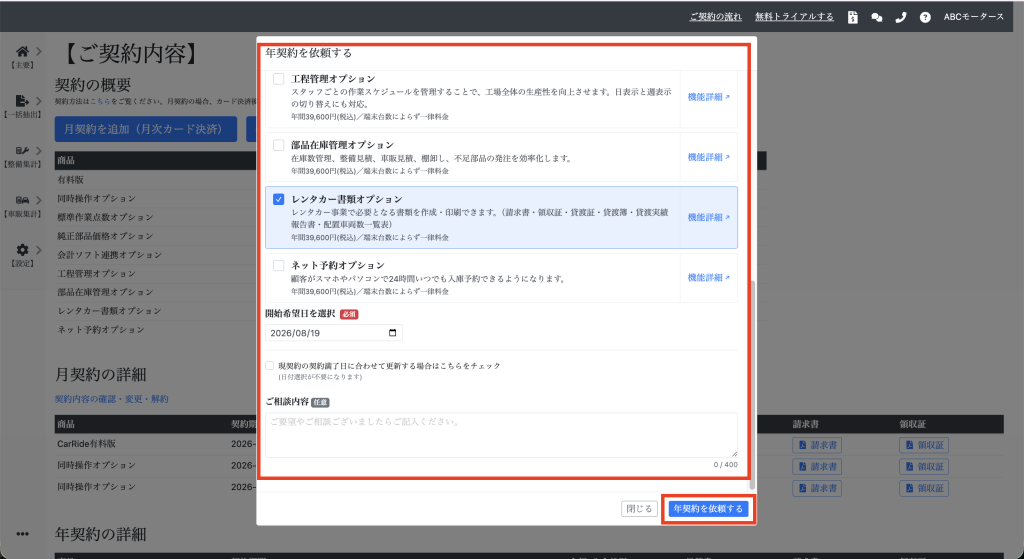Click the 開始希望日 date input field
The height and width of the screenshot is (559, 1024).
[334, 333]
